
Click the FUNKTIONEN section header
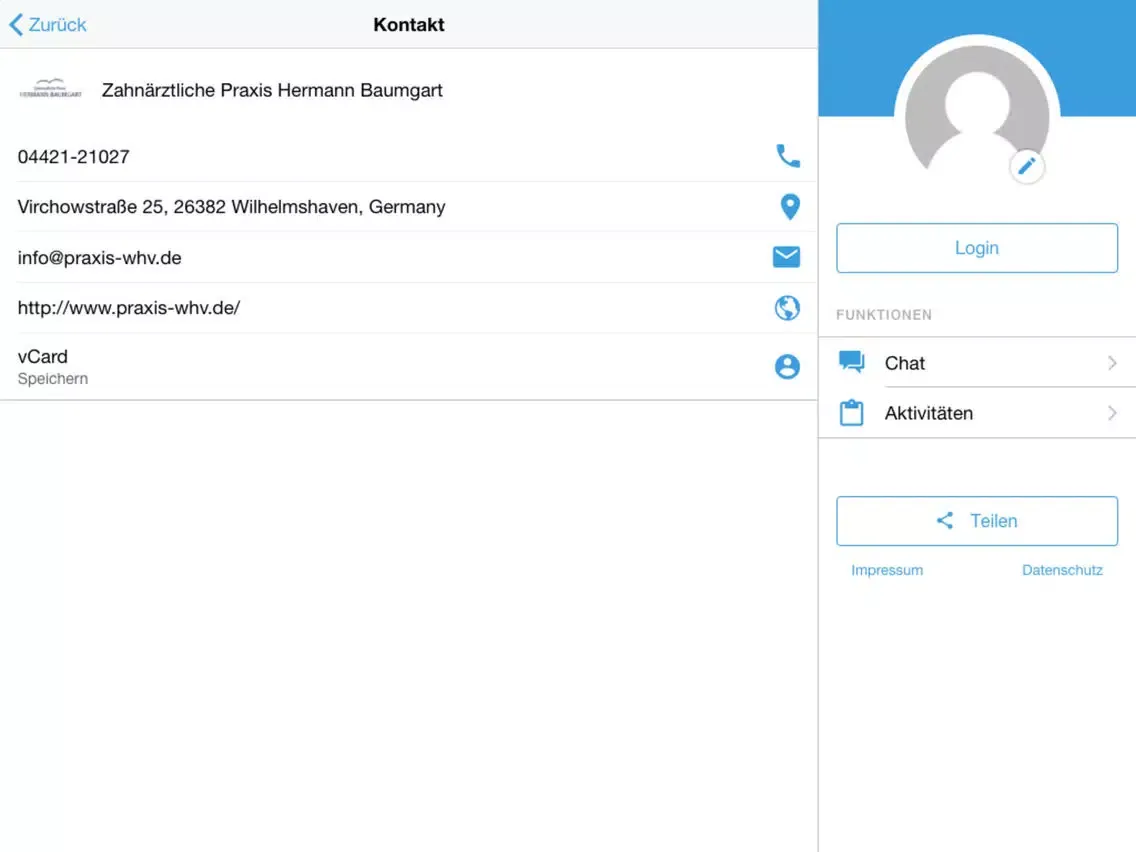884,314
